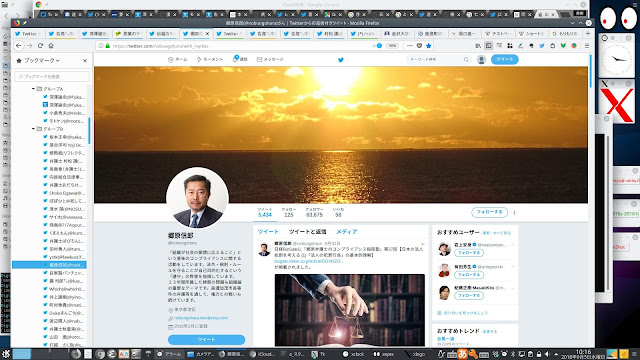Open Firefox library icon in toolbar
The image size is (640, 360).
(x=478, y=46)
